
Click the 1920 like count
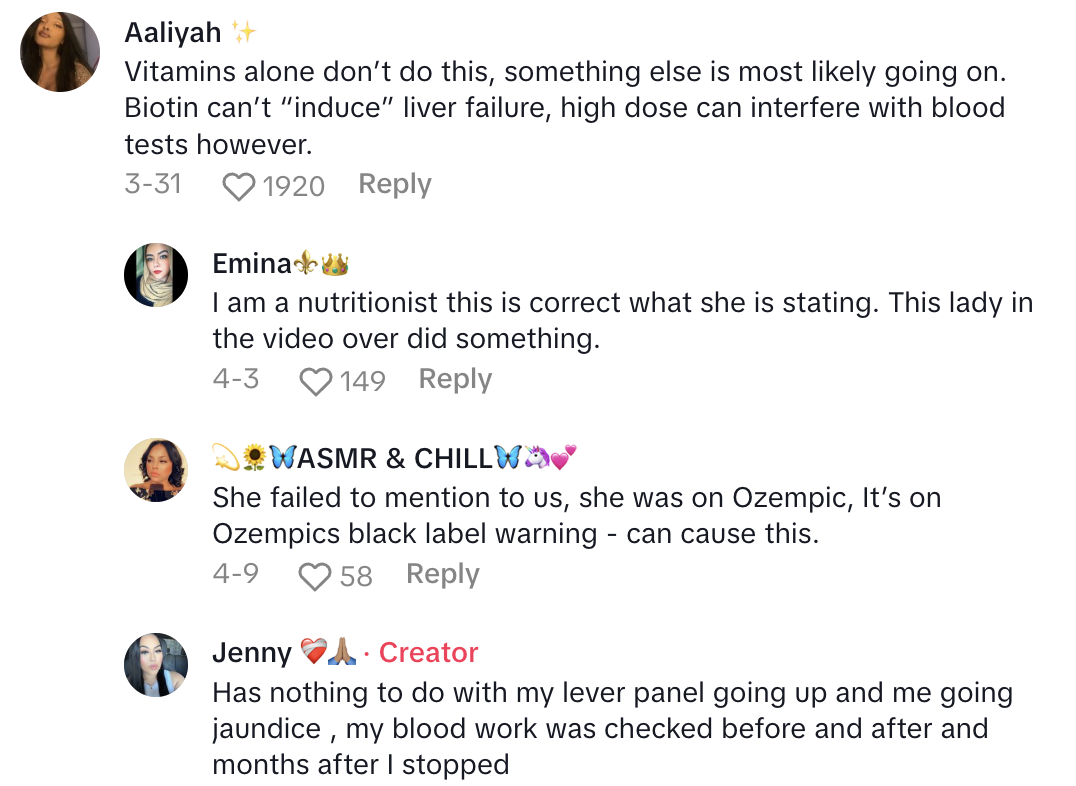pos(294,186)
